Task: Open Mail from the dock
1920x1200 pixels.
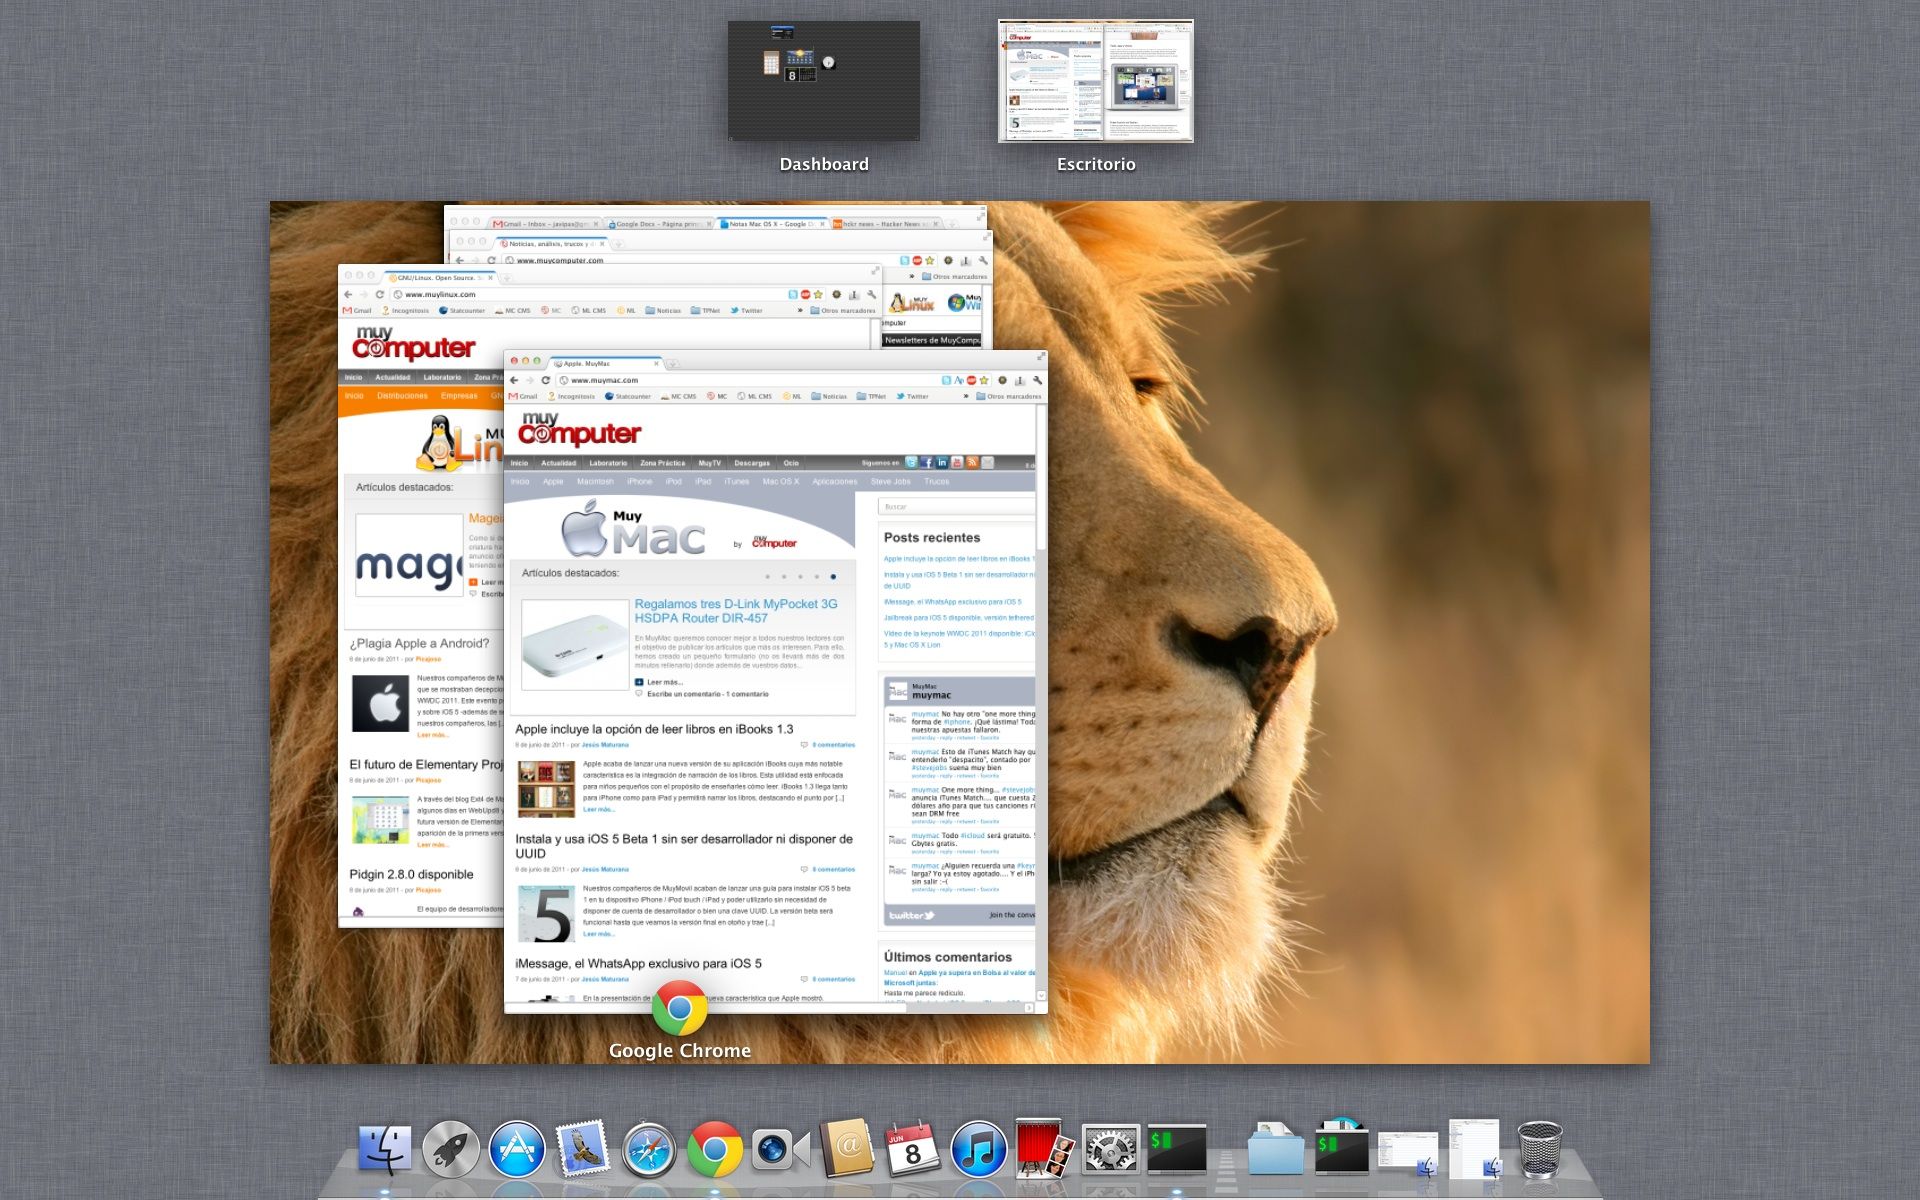Action: coord(582,1150)
